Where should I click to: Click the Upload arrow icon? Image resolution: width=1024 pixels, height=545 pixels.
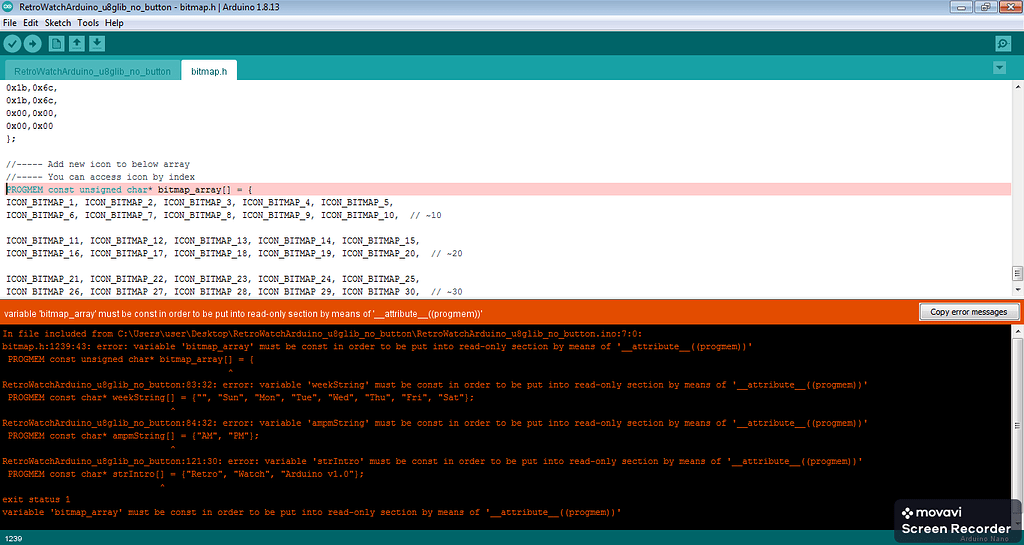click(32, 44)
